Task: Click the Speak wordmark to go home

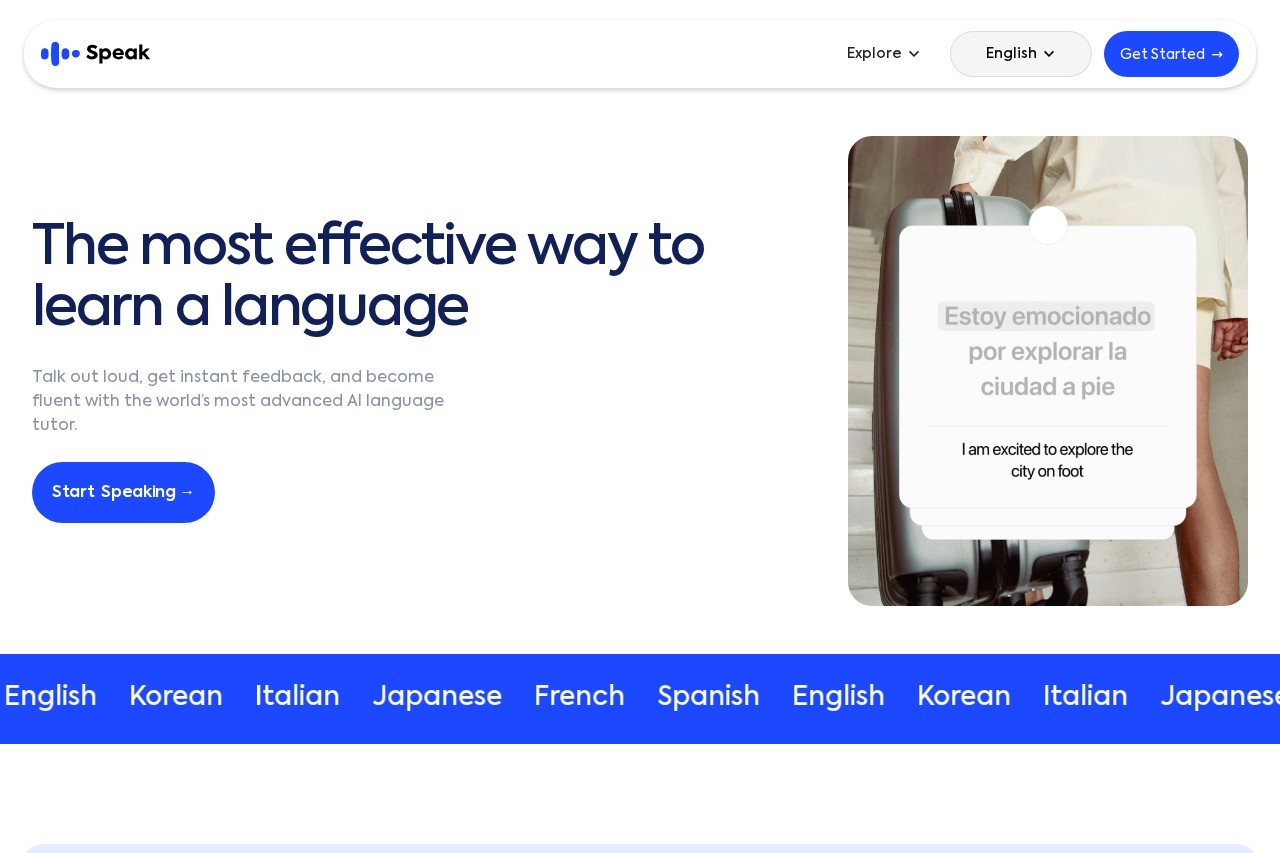Action: click(x=118, y=53)
